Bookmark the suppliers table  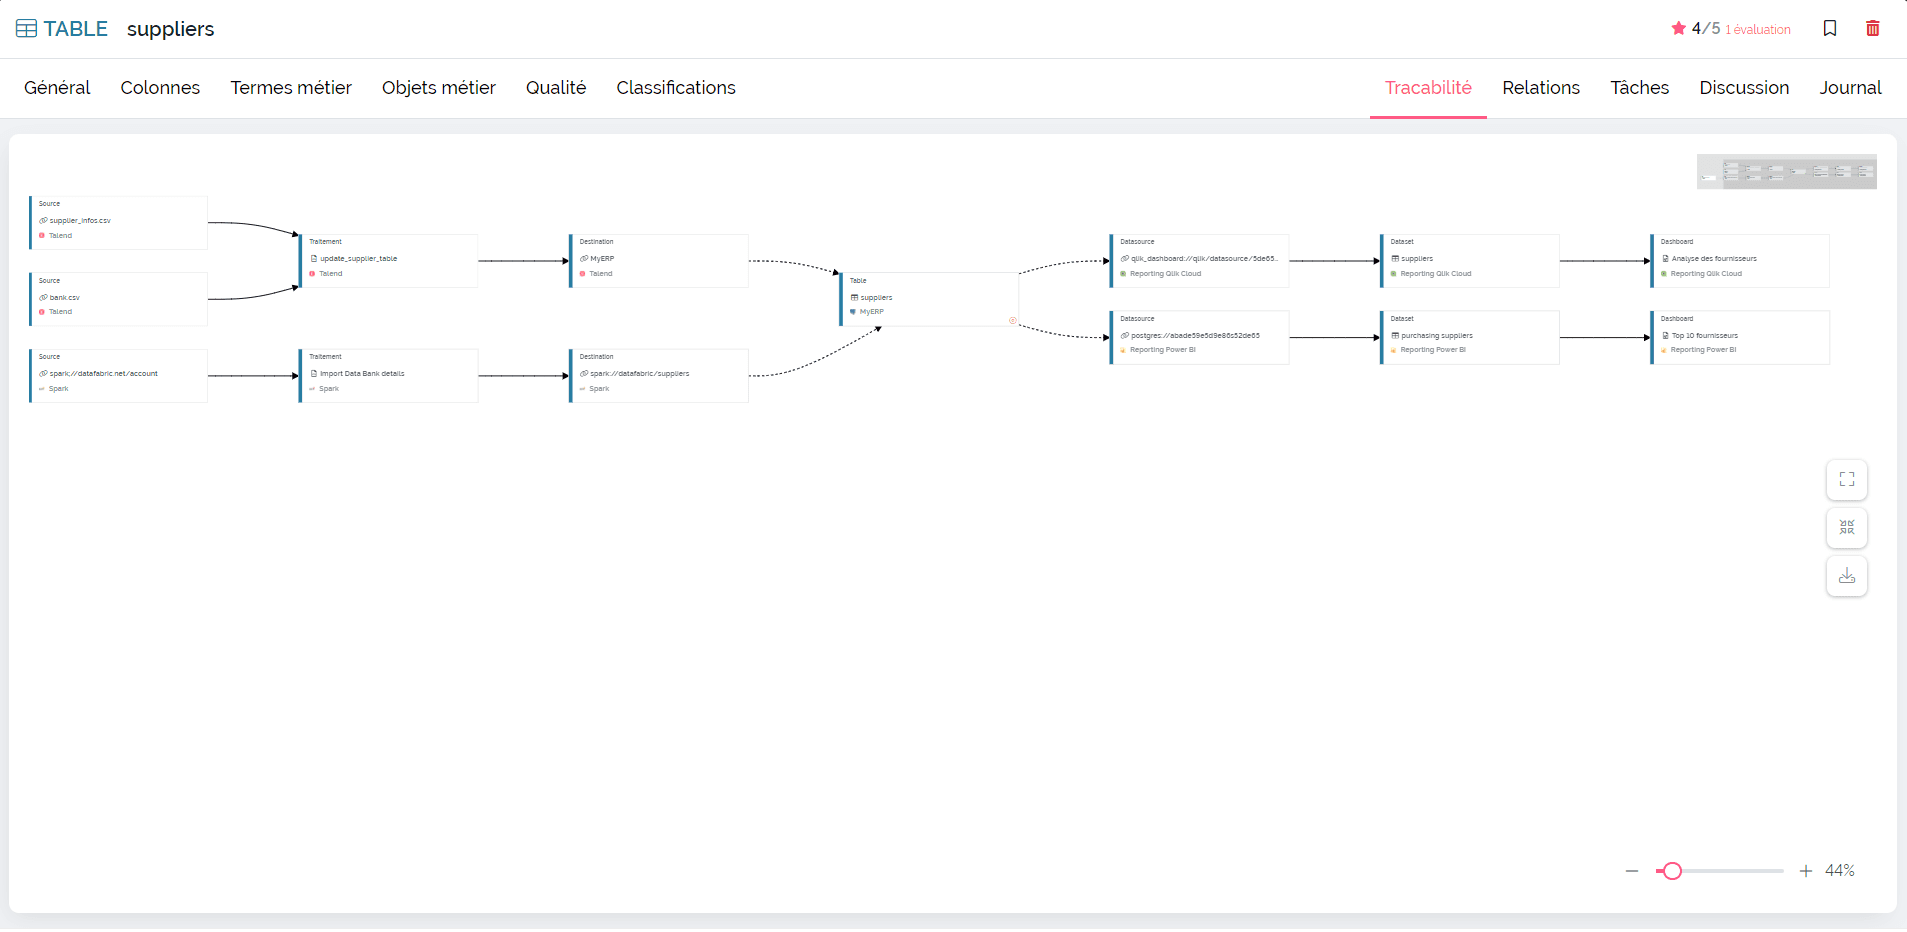click(x=1830, y=28)
